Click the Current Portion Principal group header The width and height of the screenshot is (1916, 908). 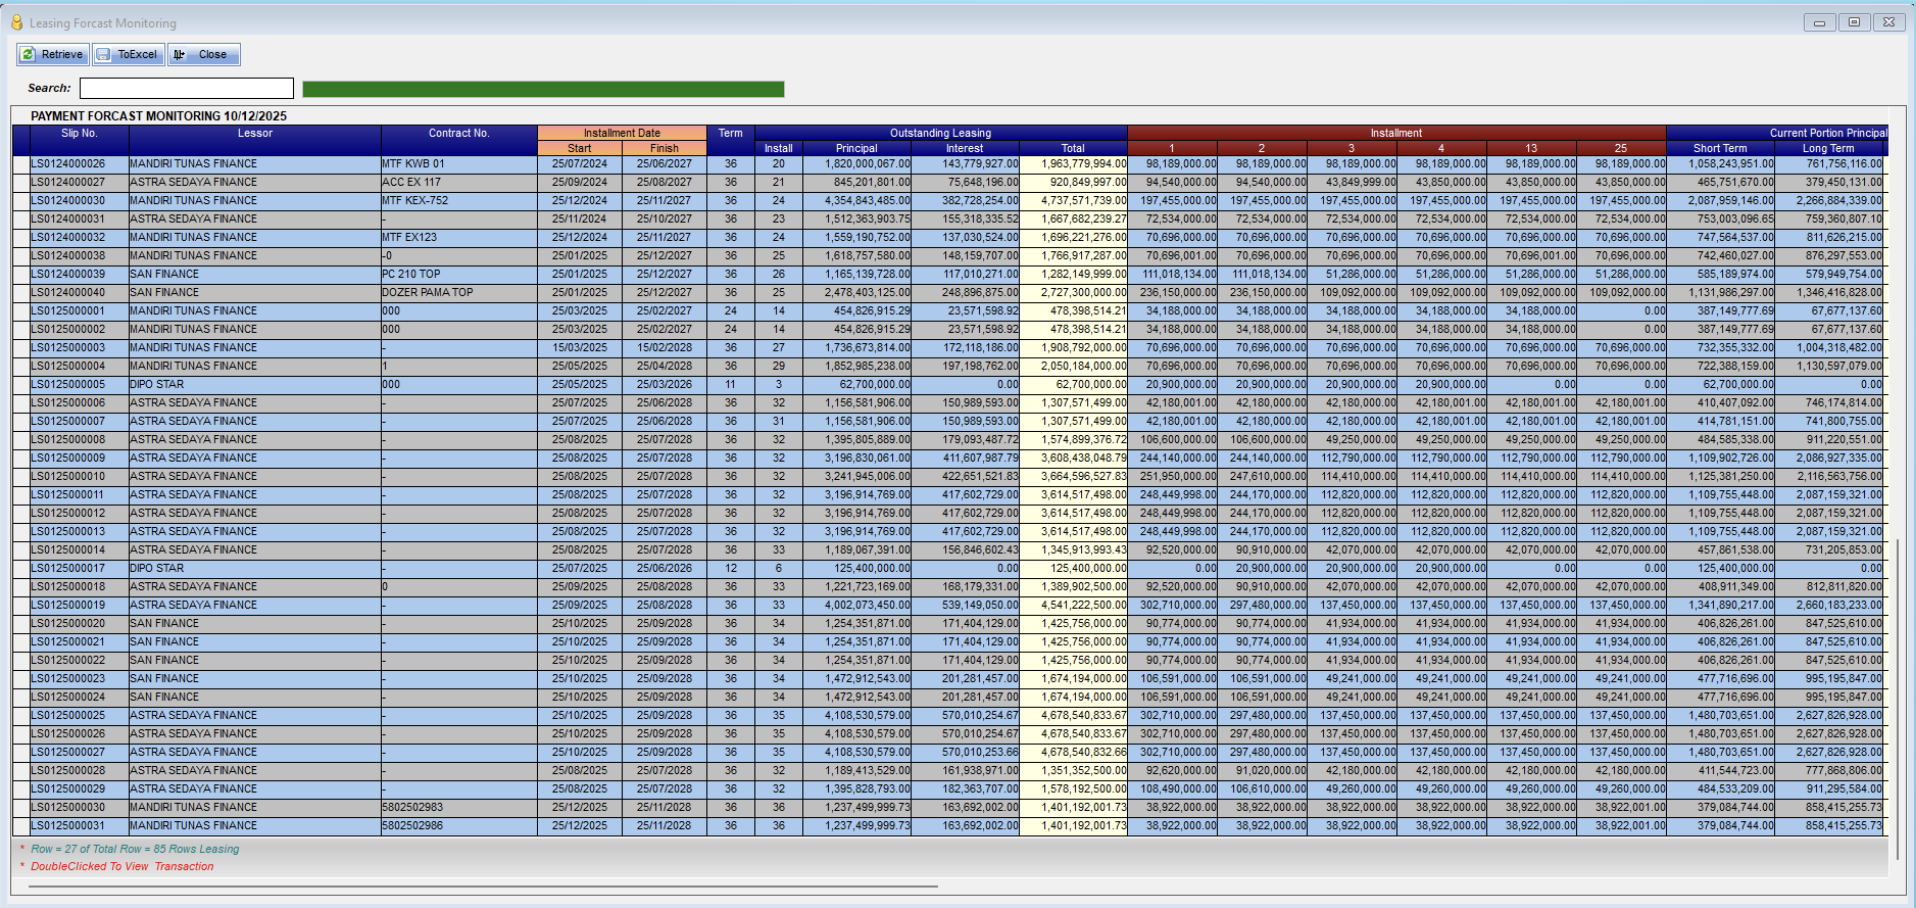[x=1777, y=133]
